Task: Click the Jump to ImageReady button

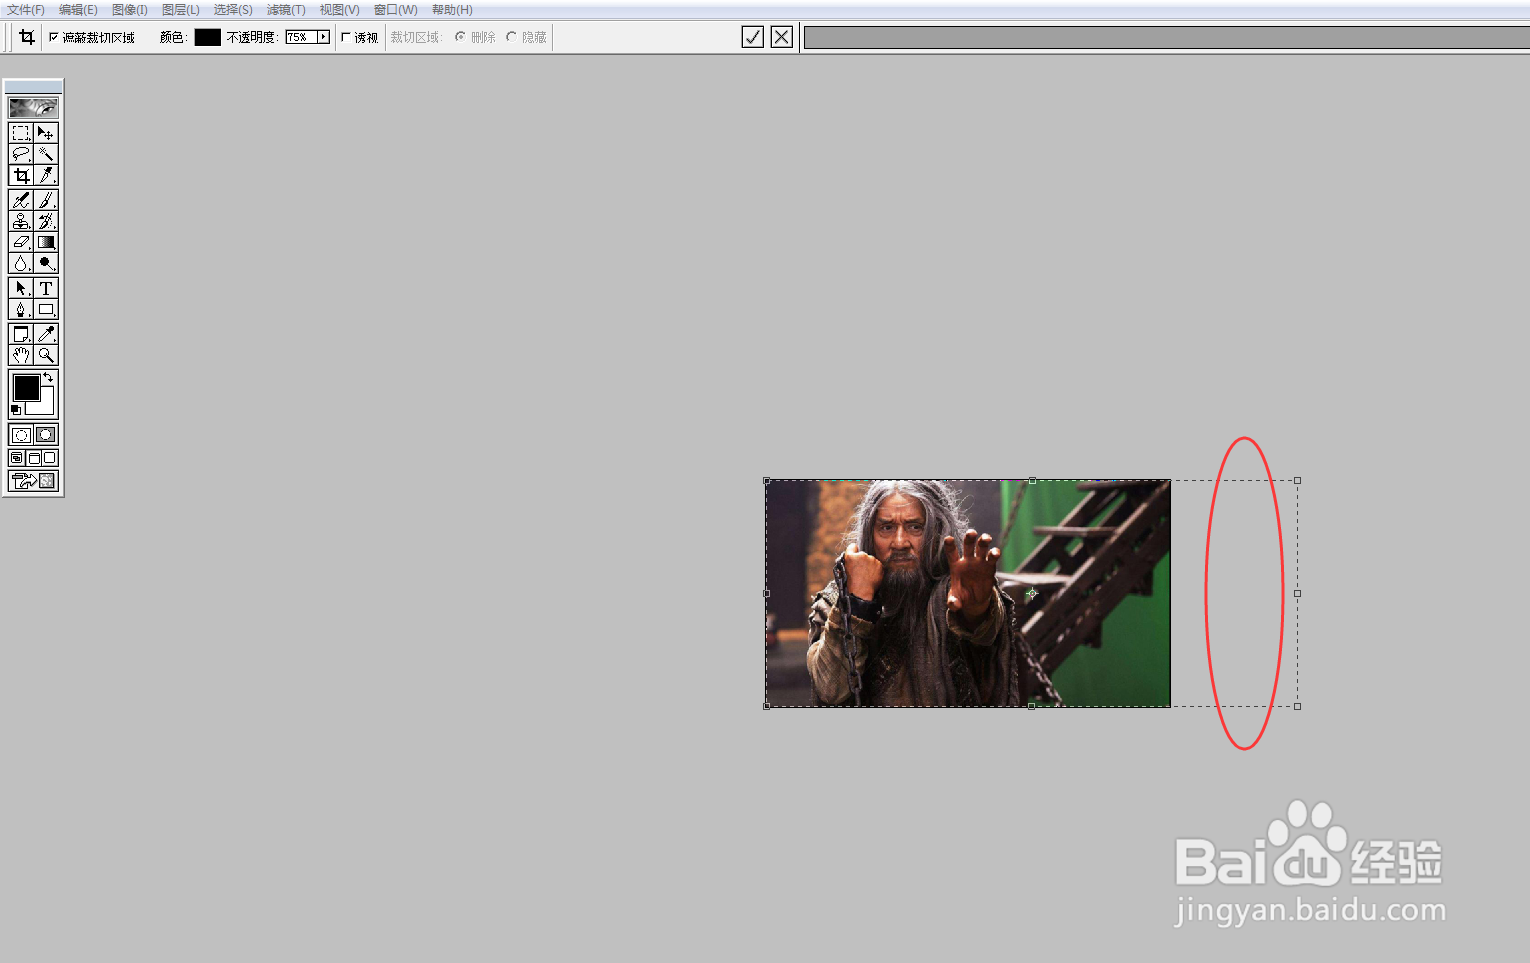Action: tap(33, 481)
